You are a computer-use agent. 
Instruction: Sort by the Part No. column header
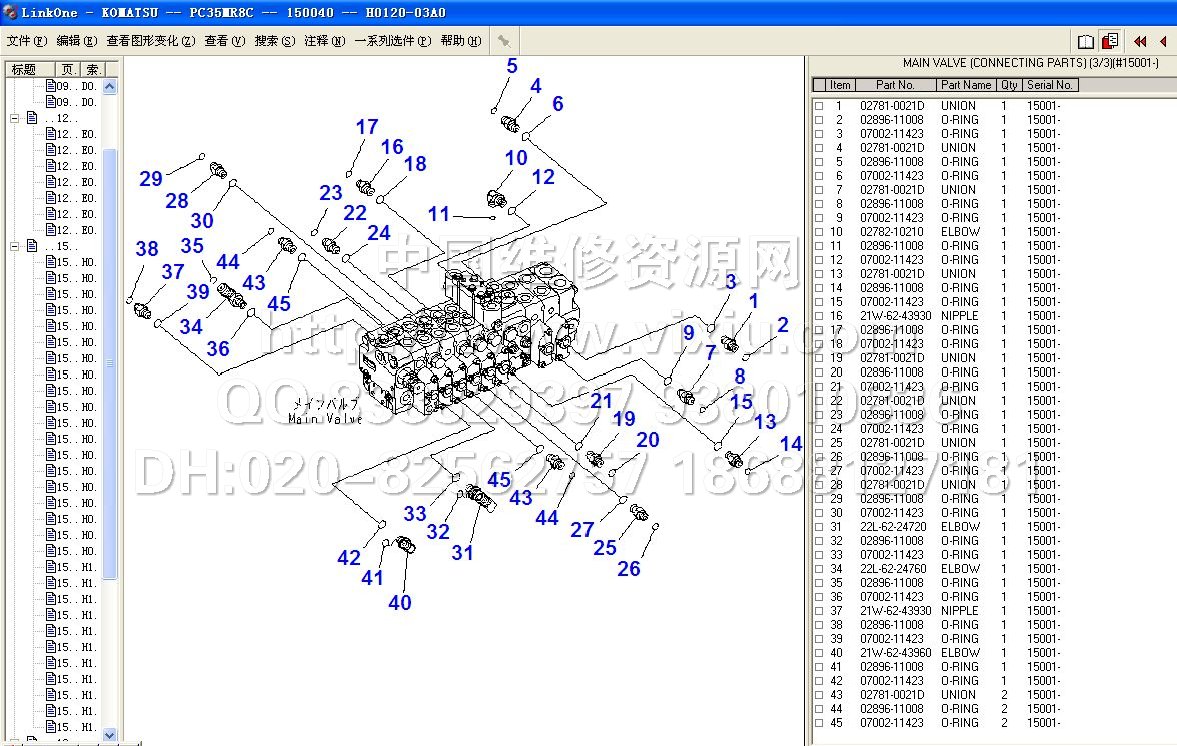[x=895, y=85]
